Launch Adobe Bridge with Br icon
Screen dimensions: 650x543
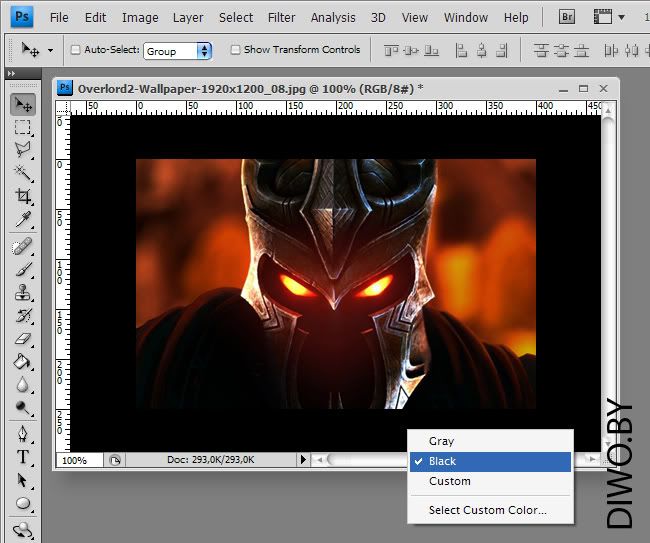[x=567, y=17]
